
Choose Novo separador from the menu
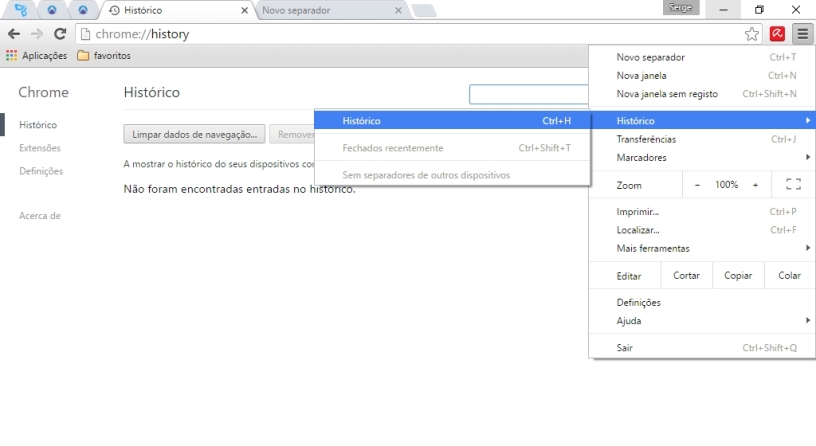pyautogui.click(x=702, y=57)
